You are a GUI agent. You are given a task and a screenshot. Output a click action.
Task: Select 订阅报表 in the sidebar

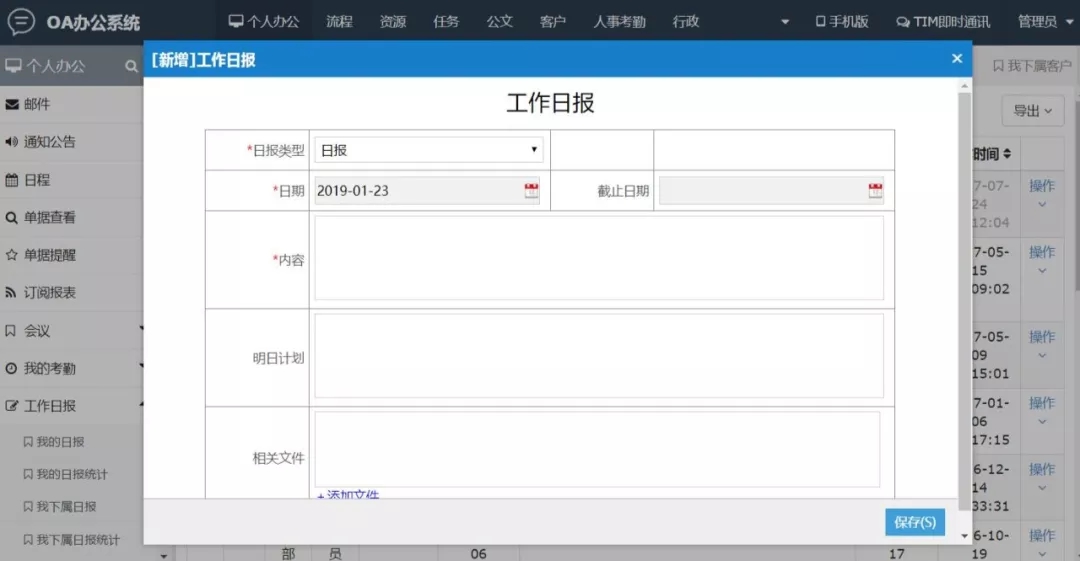tap(49, 293)
